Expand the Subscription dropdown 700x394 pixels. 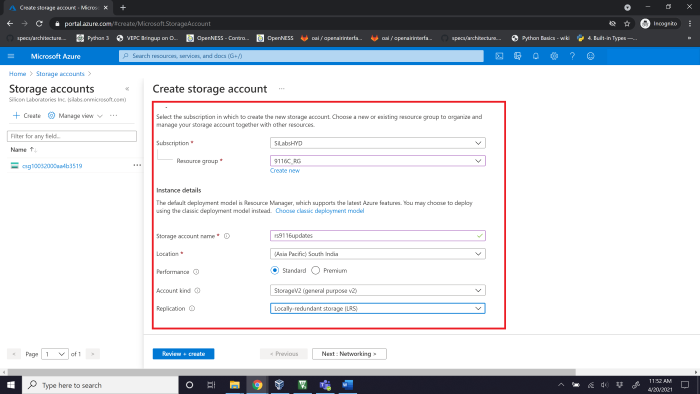(378, 143)
